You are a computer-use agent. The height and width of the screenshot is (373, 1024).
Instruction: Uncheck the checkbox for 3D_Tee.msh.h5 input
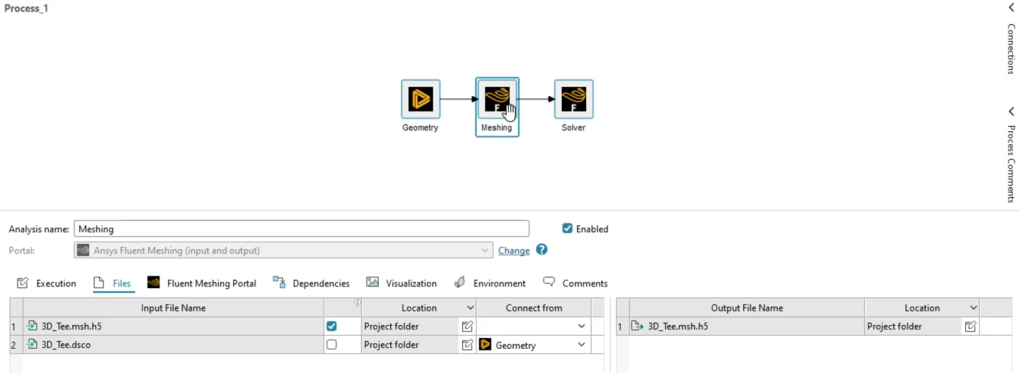point(331,326)
